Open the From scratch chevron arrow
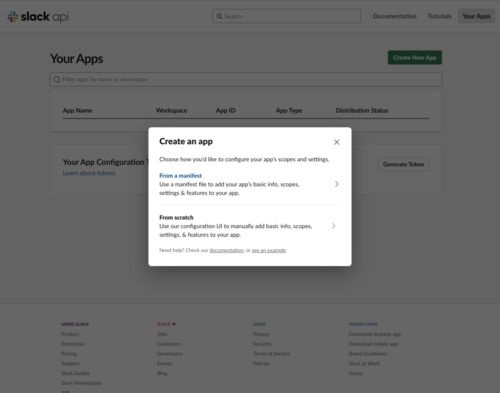Image resolution: width=500 pixels, height=393 pixels. point(333,226)
